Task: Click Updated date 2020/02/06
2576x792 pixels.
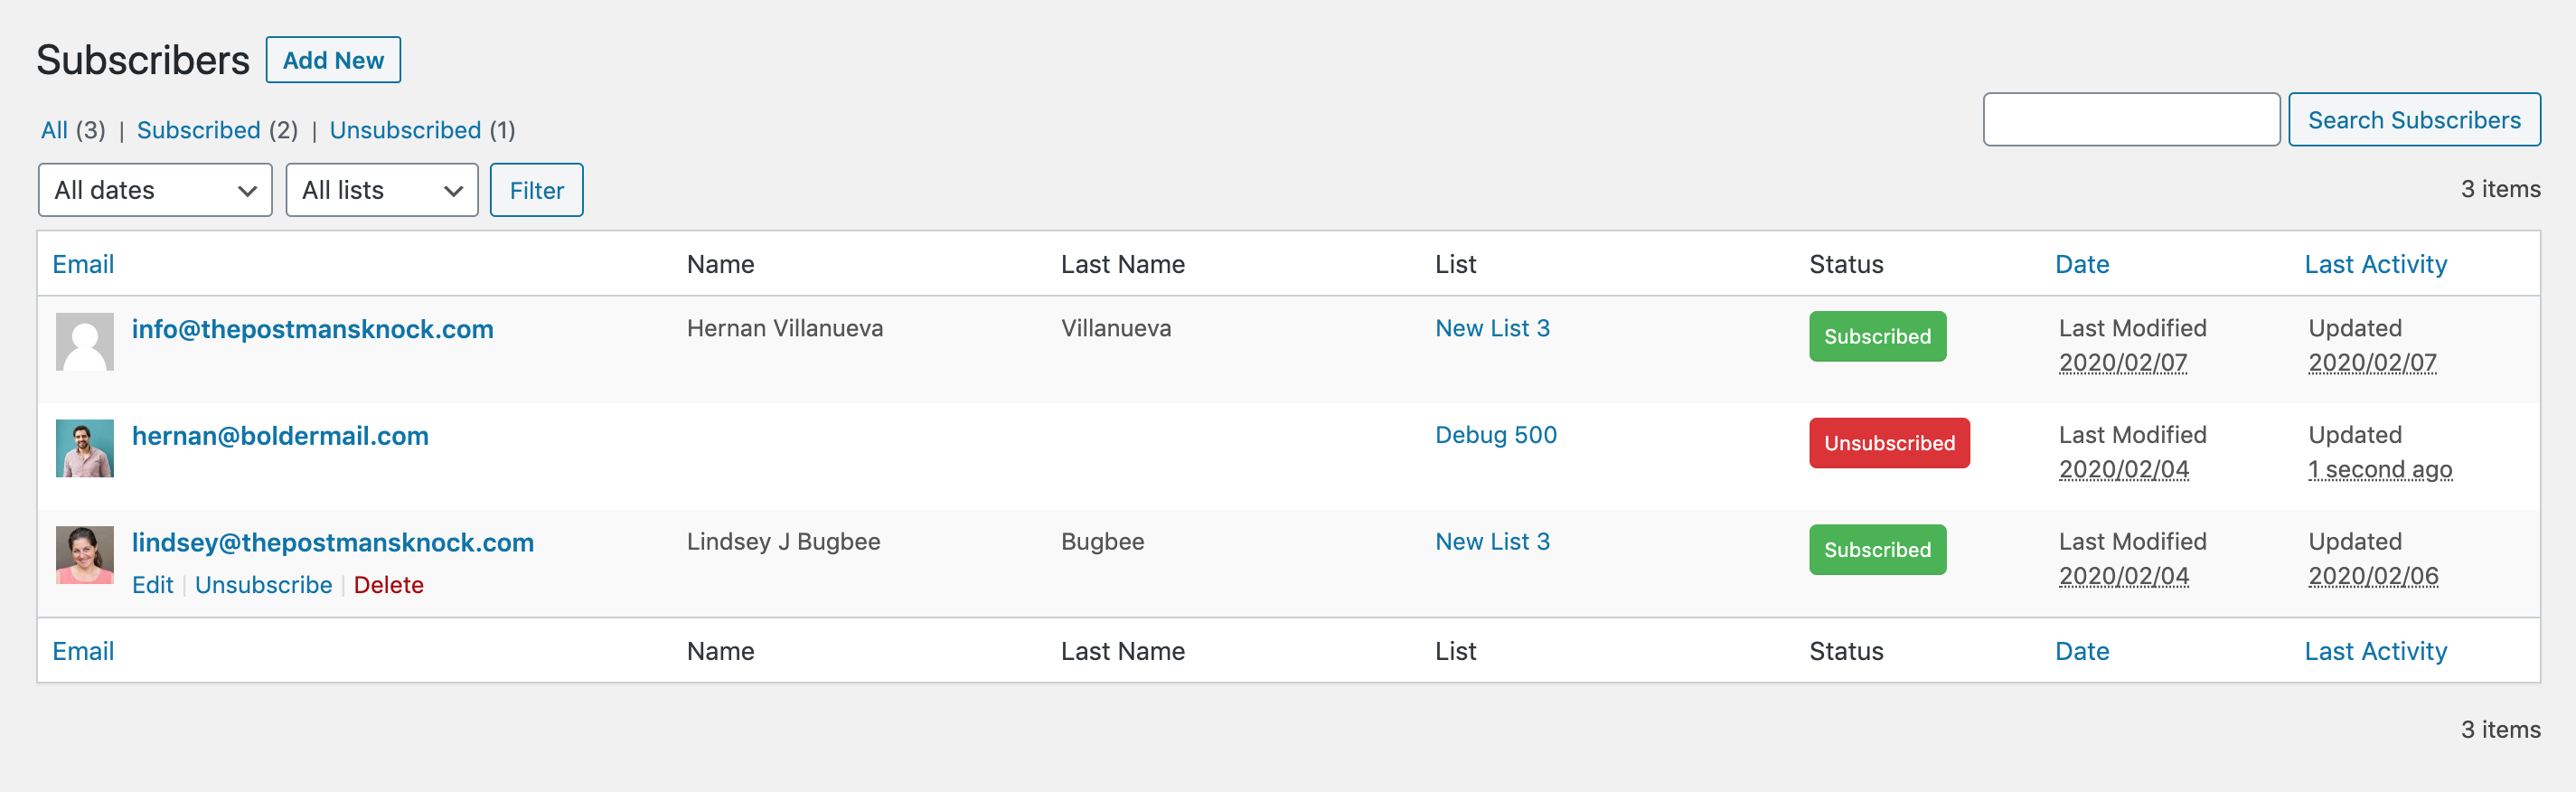Action: (2373, 577)
